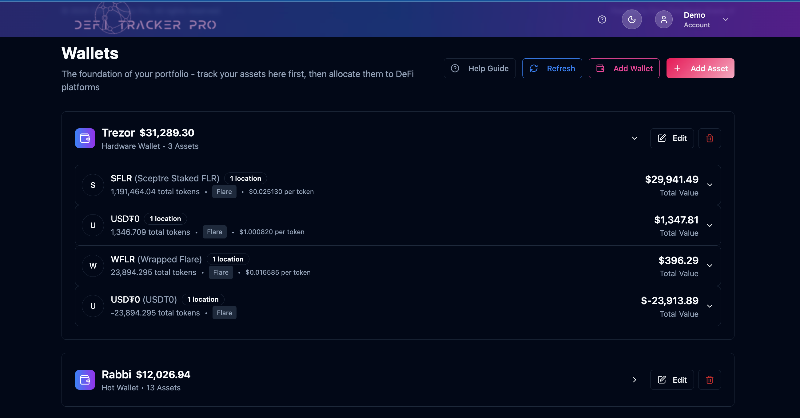
Task: Click the USD₮0 (USDT0) token avatar
Action: pos(93,306)
